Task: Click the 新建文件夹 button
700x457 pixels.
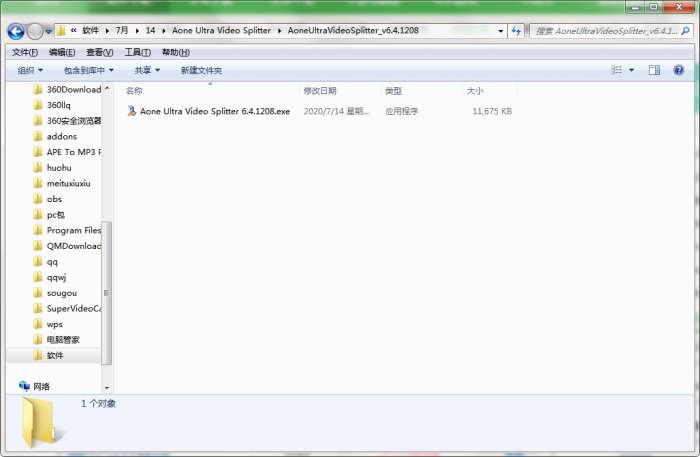Action: (201, 70)
